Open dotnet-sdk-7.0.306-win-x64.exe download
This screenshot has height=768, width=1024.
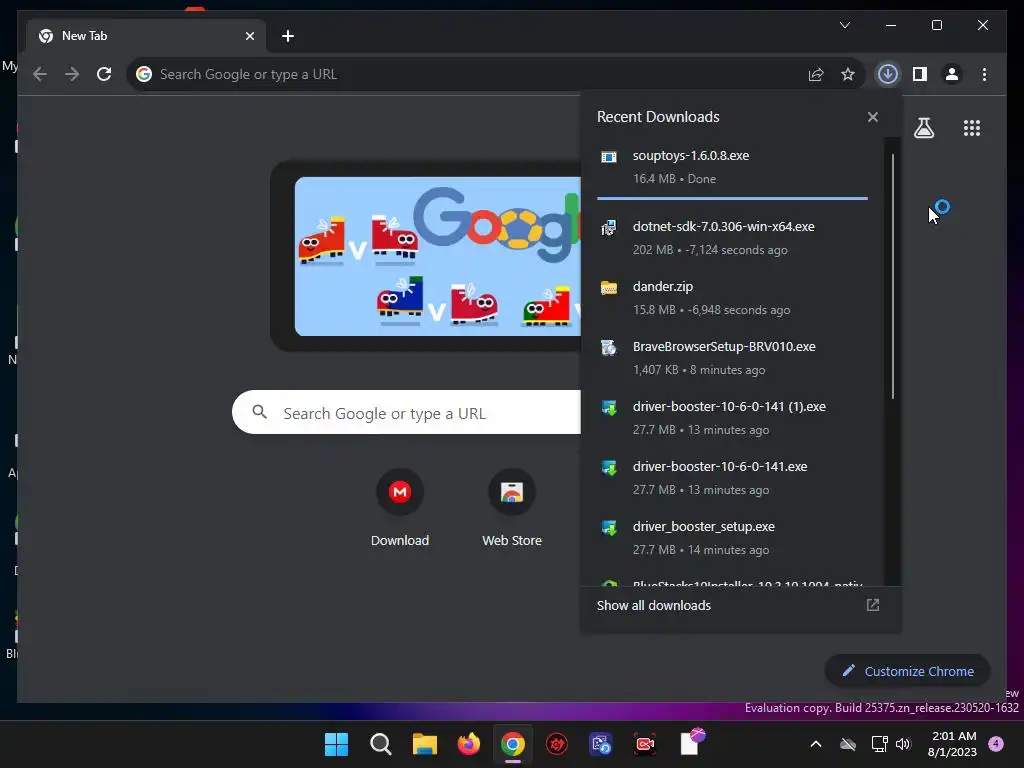(x=731, y=238)
